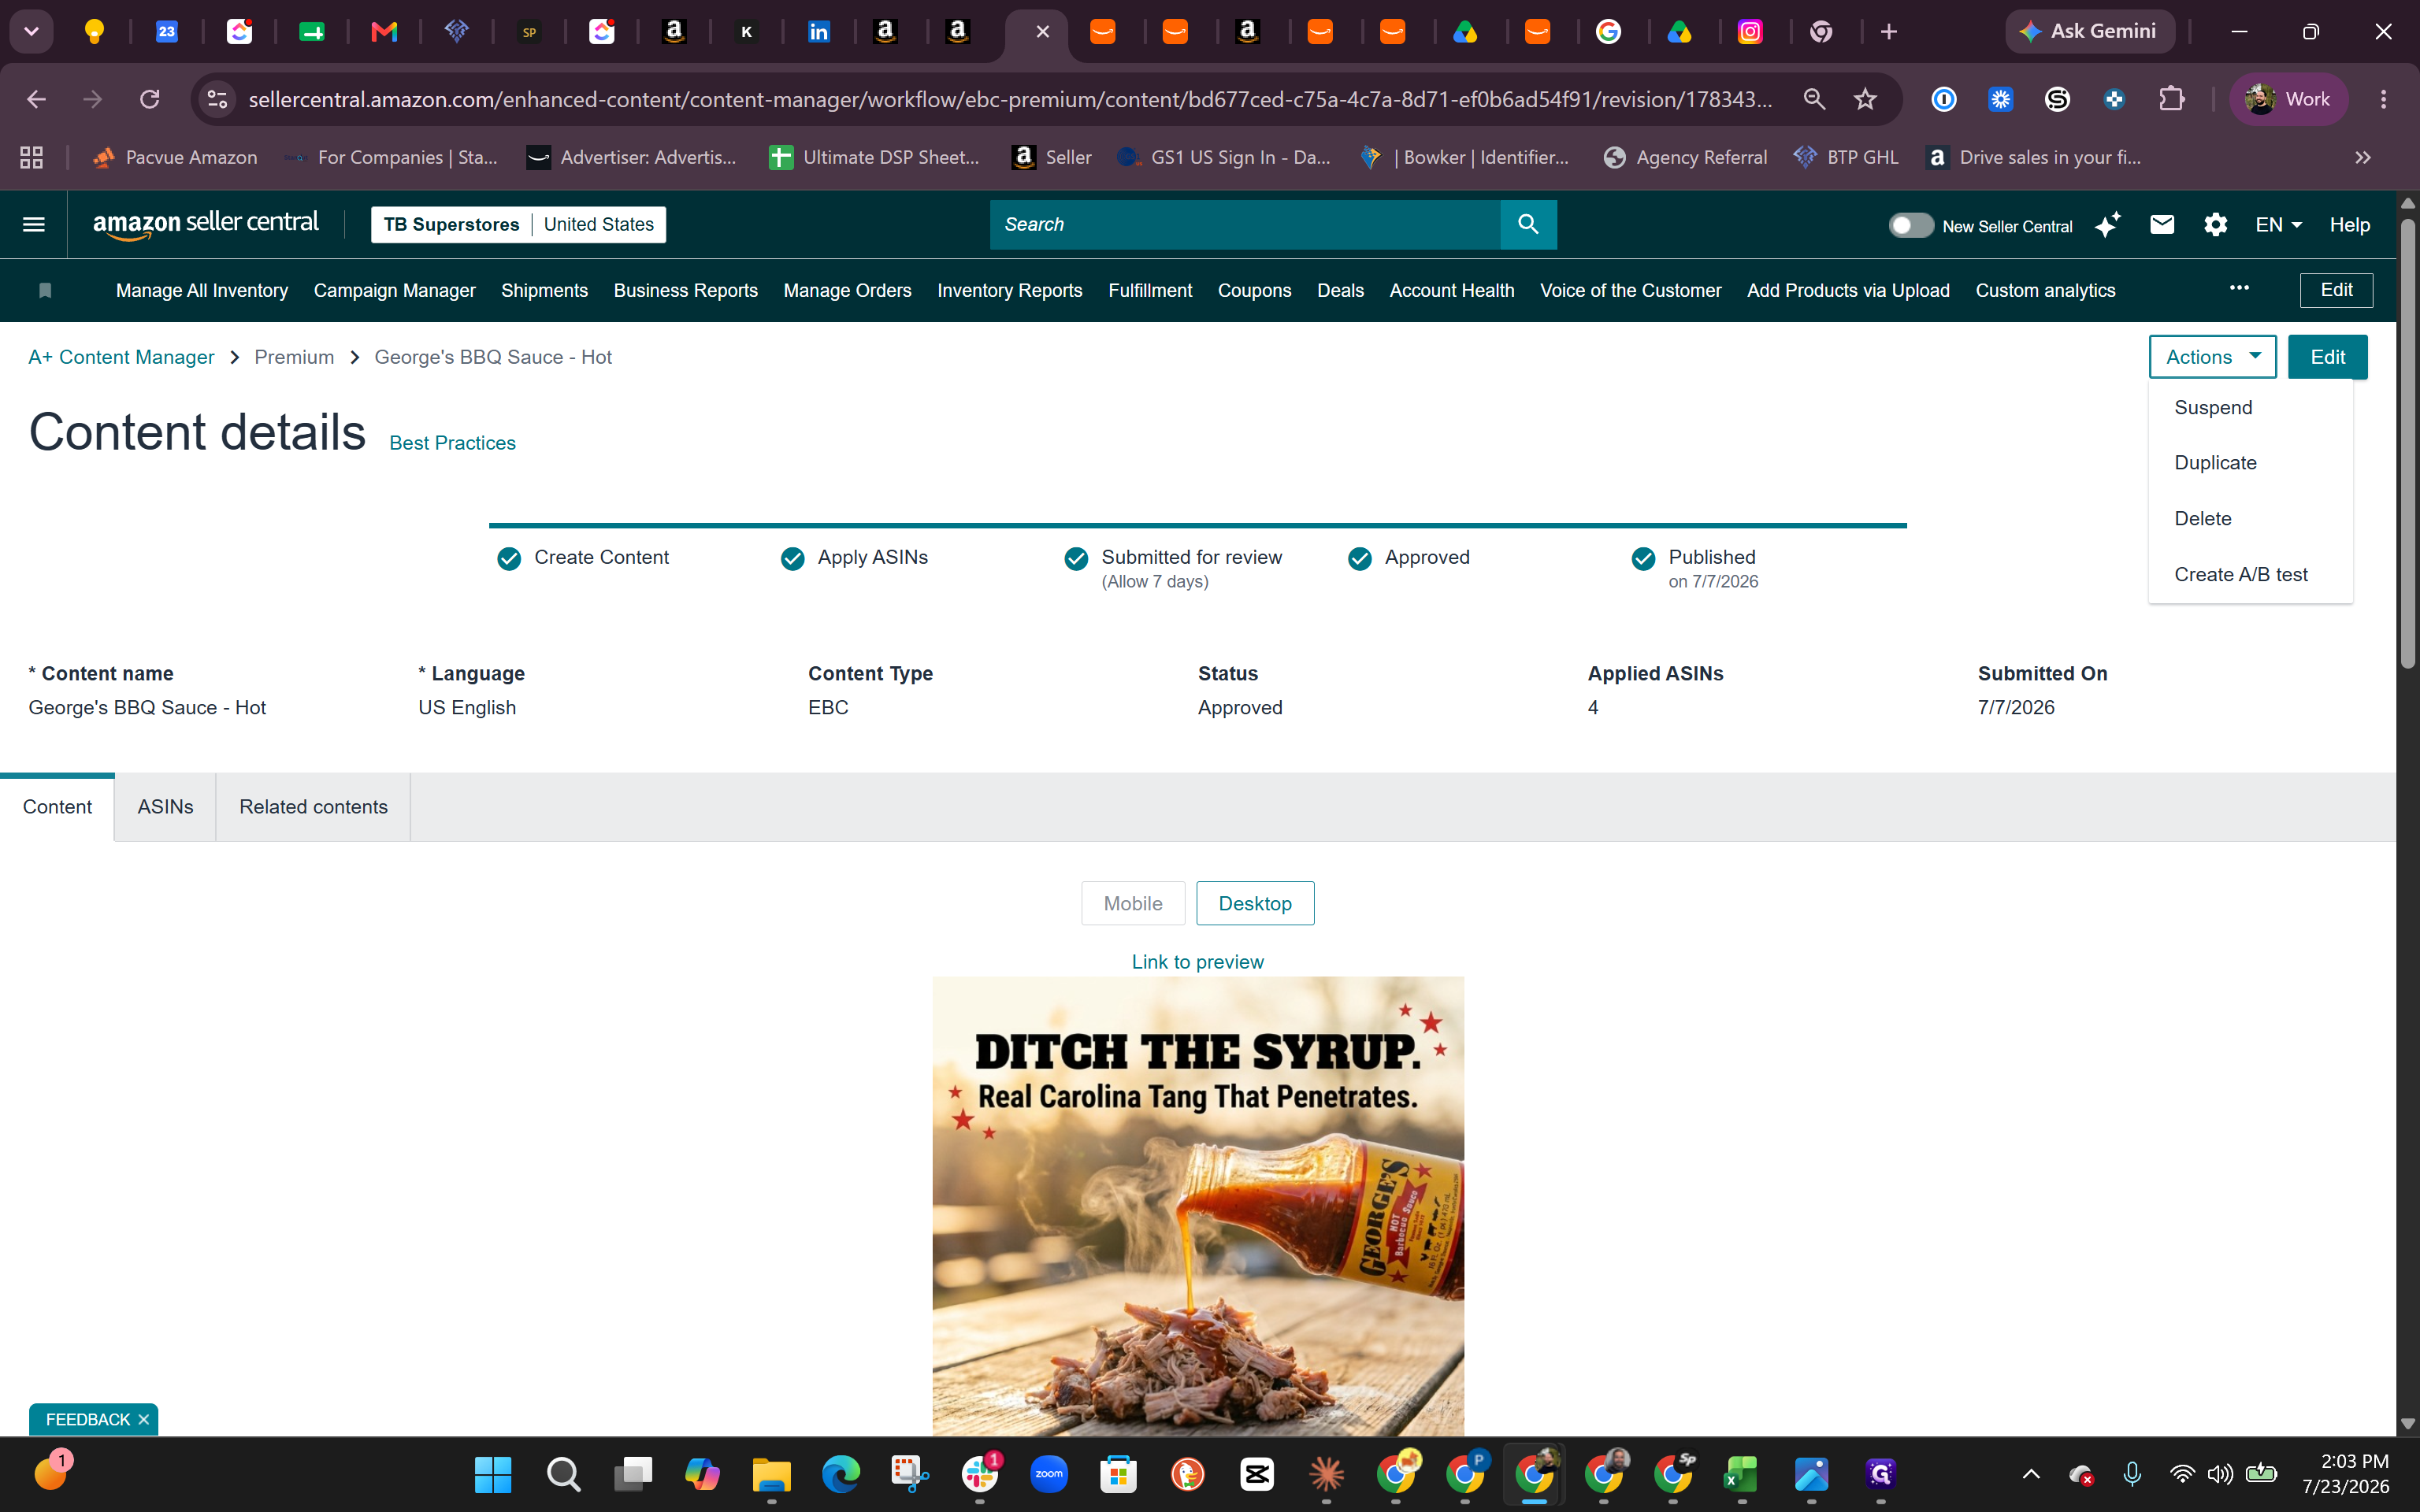Show hidden system tray icons

click(2031, 1474)
